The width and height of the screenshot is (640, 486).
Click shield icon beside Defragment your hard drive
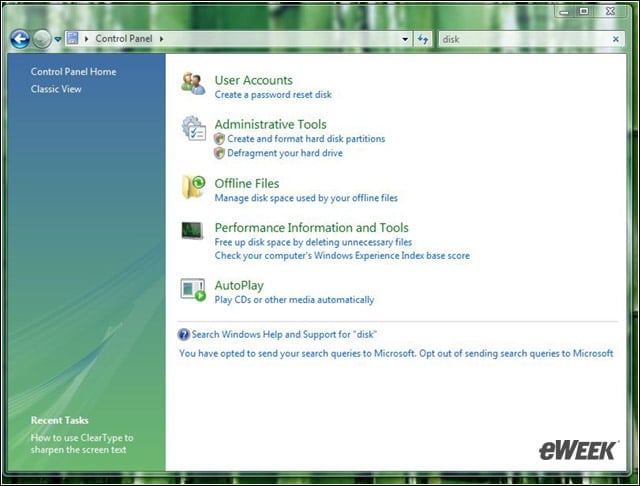pyautogui.click(x=219, y=153)
